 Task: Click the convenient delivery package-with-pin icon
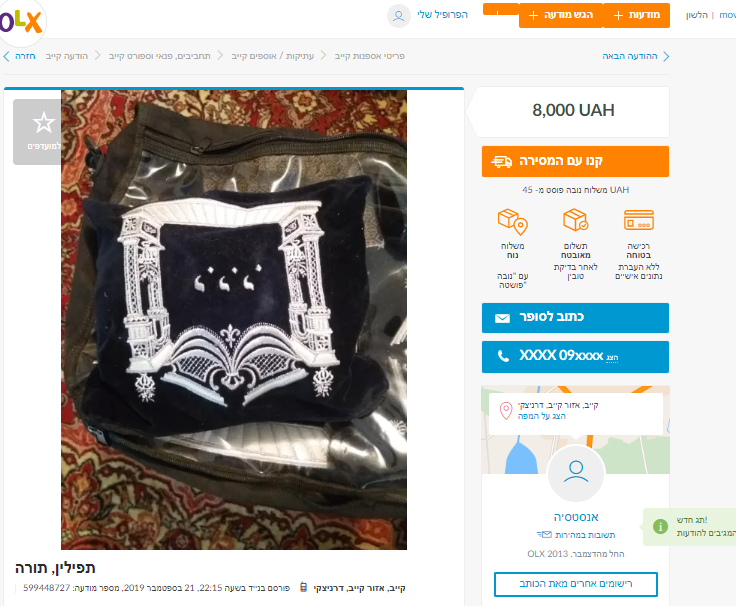click(x=513, y=222)
